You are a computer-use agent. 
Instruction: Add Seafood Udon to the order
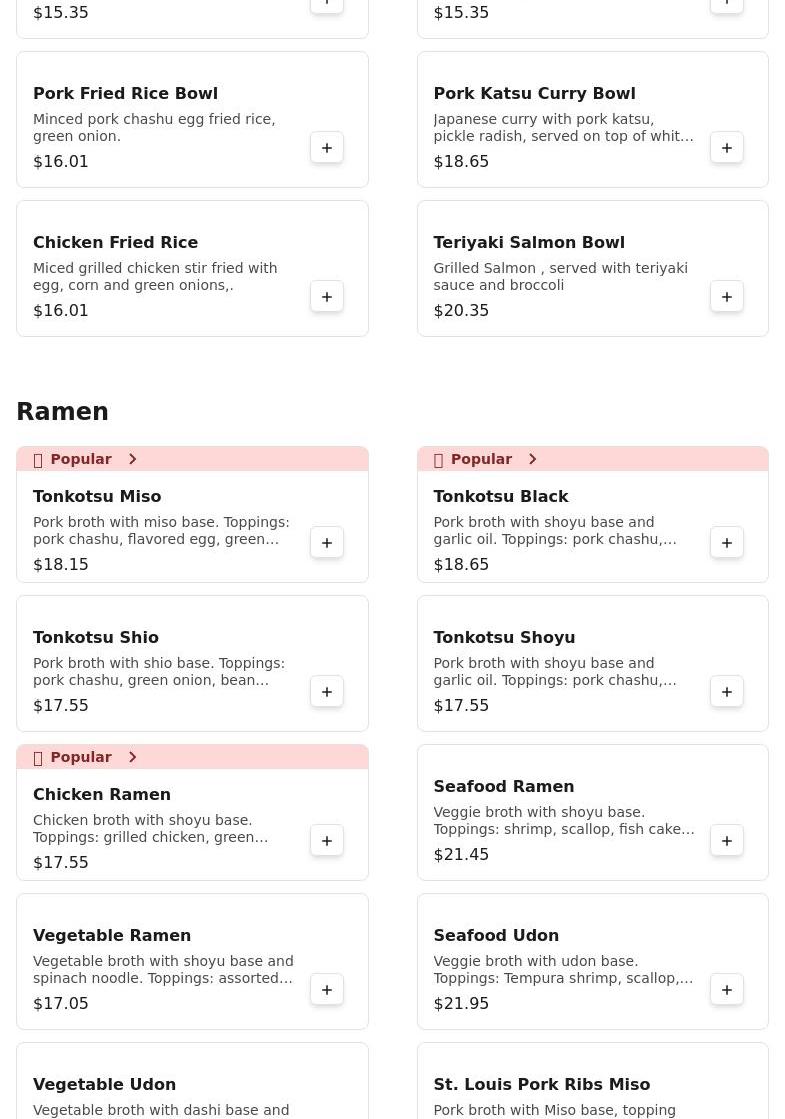pyautogui.click(x=727, y=990)
